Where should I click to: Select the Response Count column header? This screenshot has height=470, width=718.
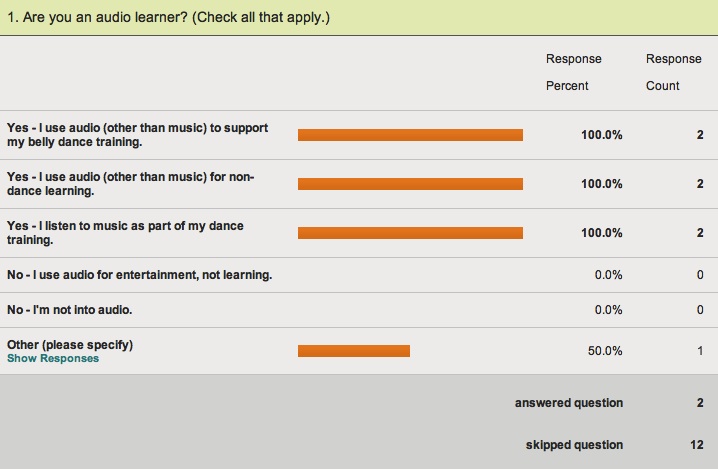[x=674, y=72]
